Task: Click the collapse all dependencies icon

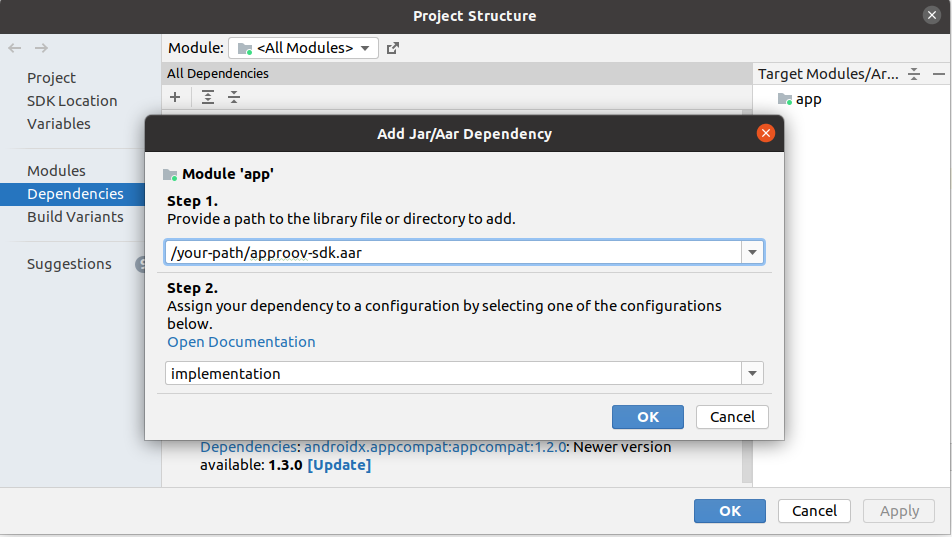Action: click(234, 97)
